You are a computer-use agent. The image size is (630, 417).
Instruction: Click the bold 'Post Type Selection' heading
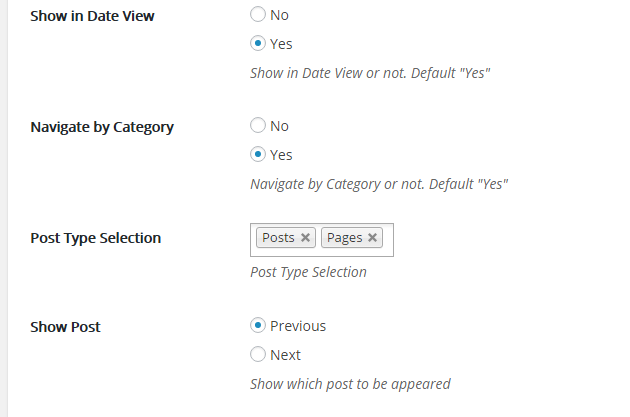tap(96, 238)
